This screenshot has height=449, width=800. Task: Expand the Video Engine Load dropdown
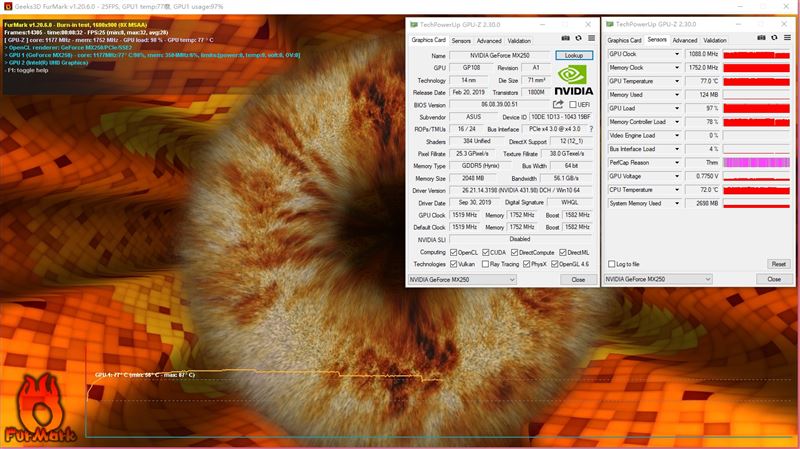click(677, 136)
